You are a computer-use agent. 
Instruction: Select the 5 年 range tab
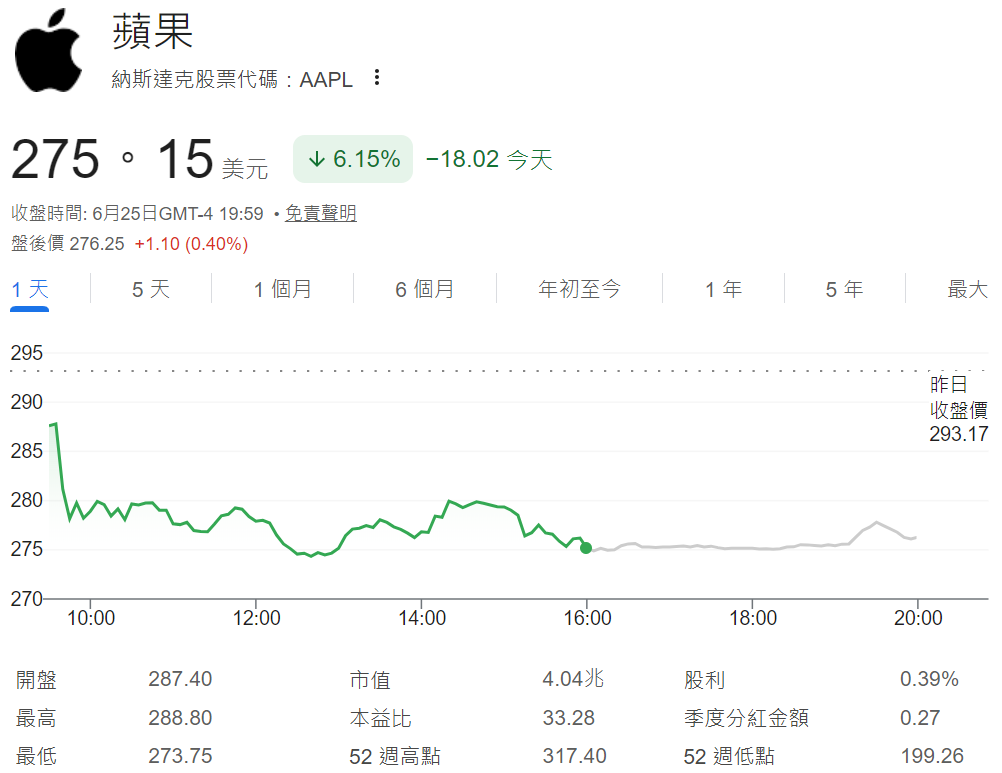844,289
